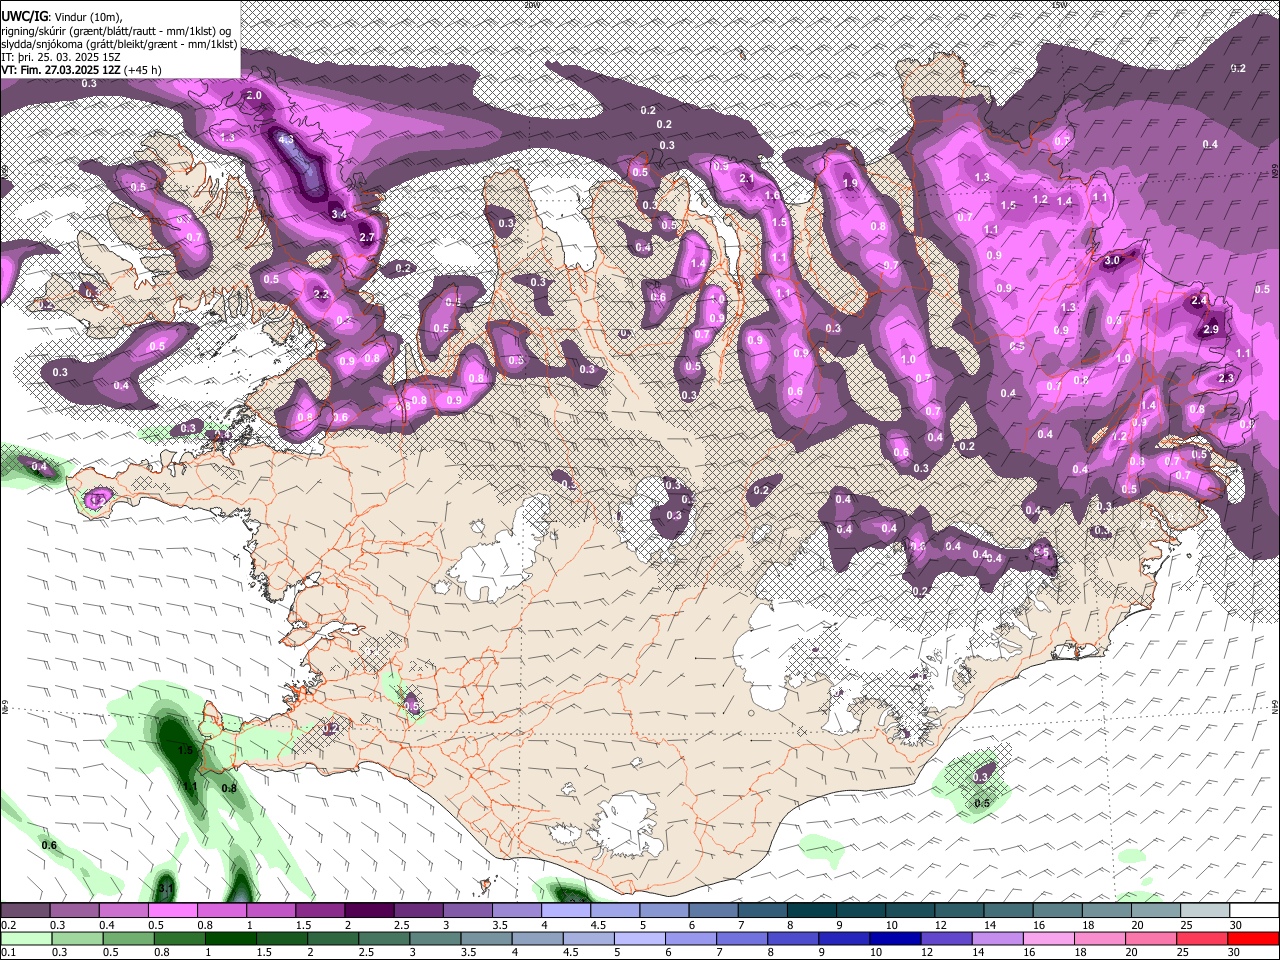Click the 'rigning/skúrir' legend description line
The height and width of the screenshot is (960, 1280).
coord(117,30)
